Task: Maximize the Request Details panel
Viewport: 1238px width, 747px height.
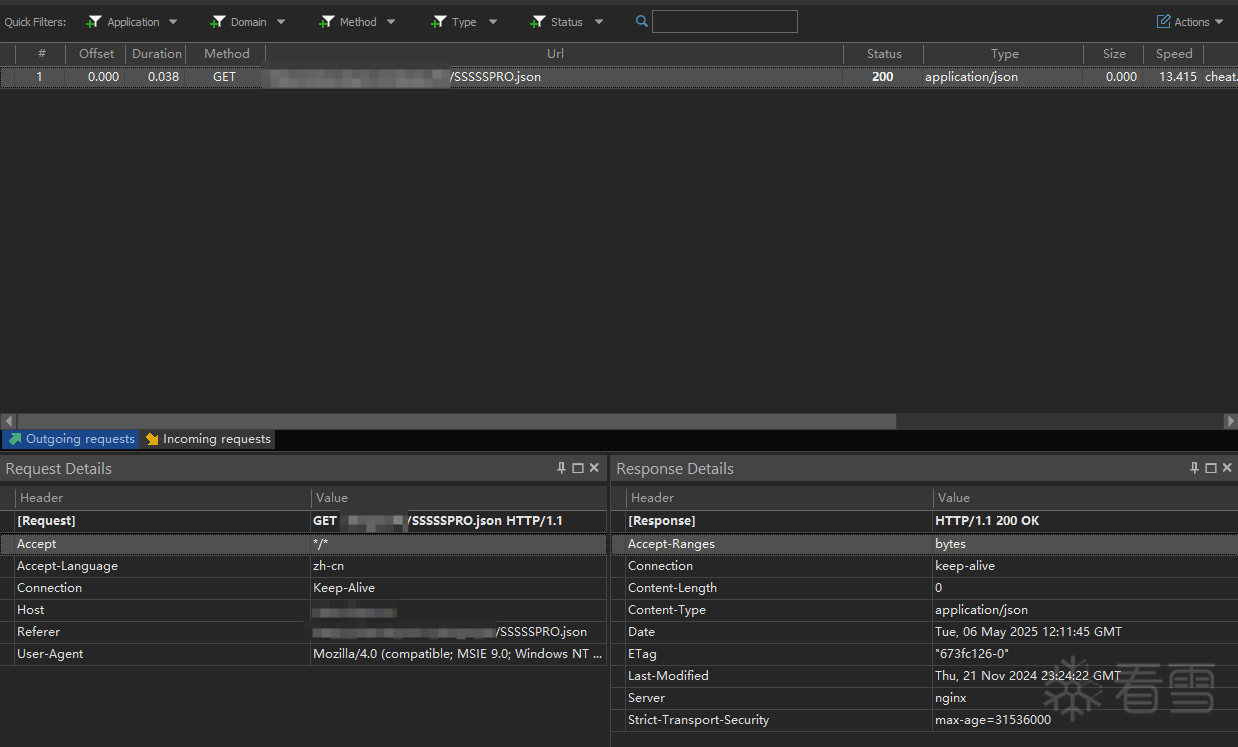Action: pos(578,468)
